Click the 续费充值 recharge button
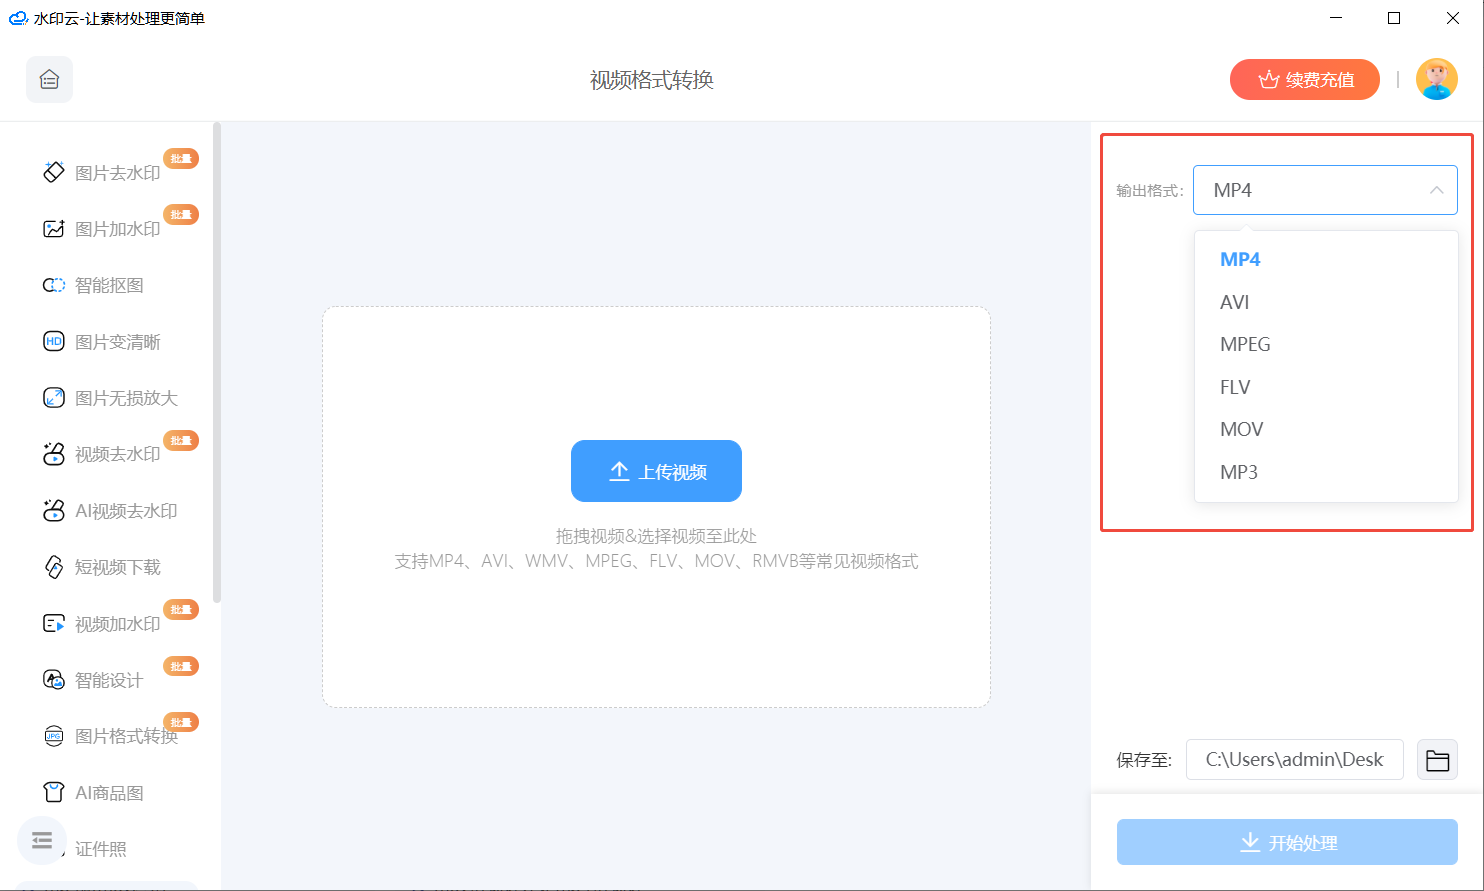 [x=1305, y=80]
